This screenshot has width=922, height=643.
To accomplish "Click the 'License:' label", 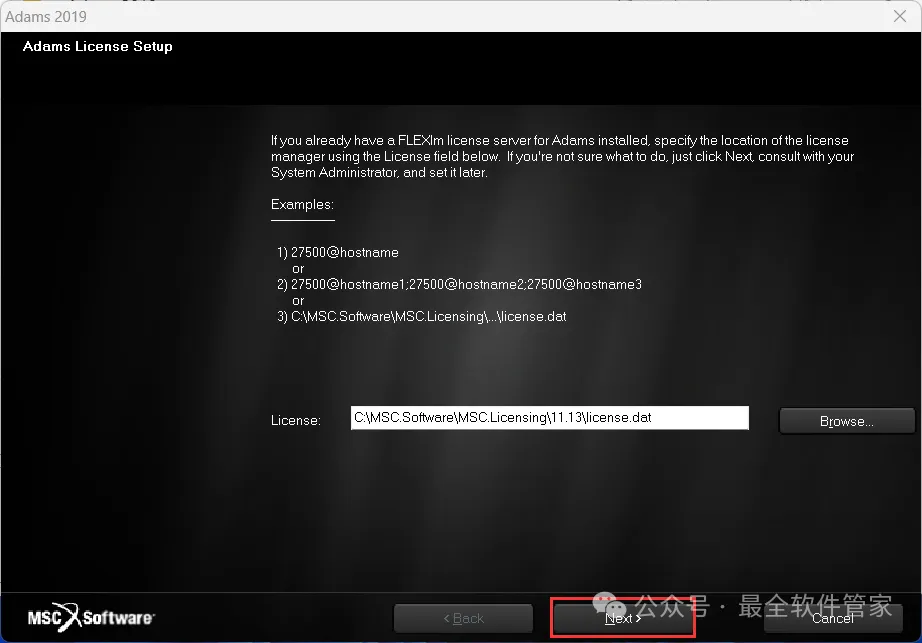I will pos(296,420).
